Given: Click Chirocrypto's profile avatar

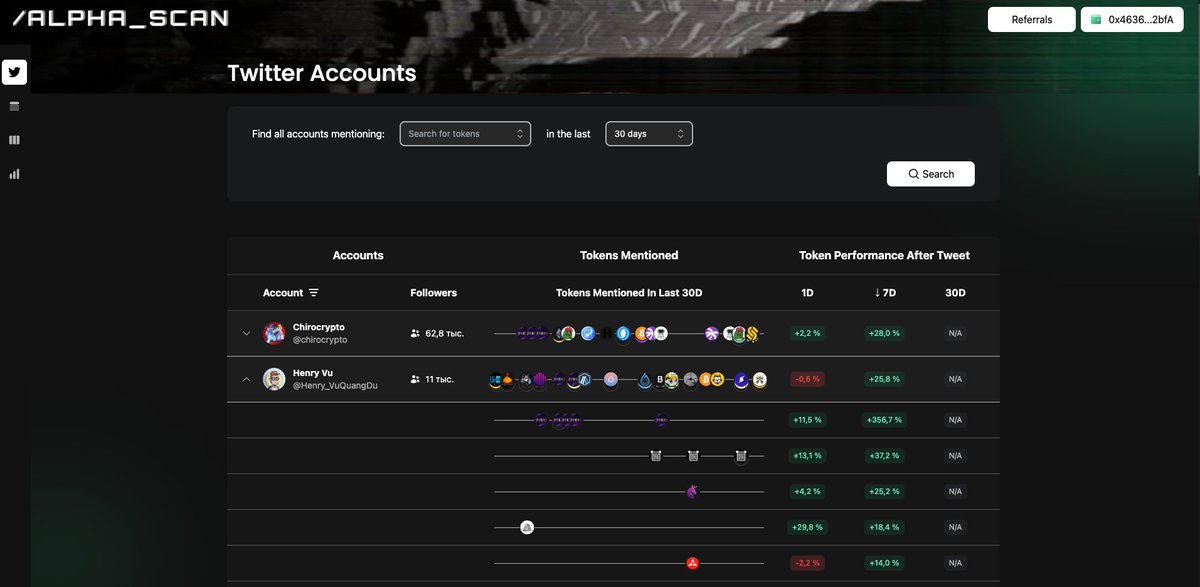Looking at the screenshot, I should pos(274,334).
